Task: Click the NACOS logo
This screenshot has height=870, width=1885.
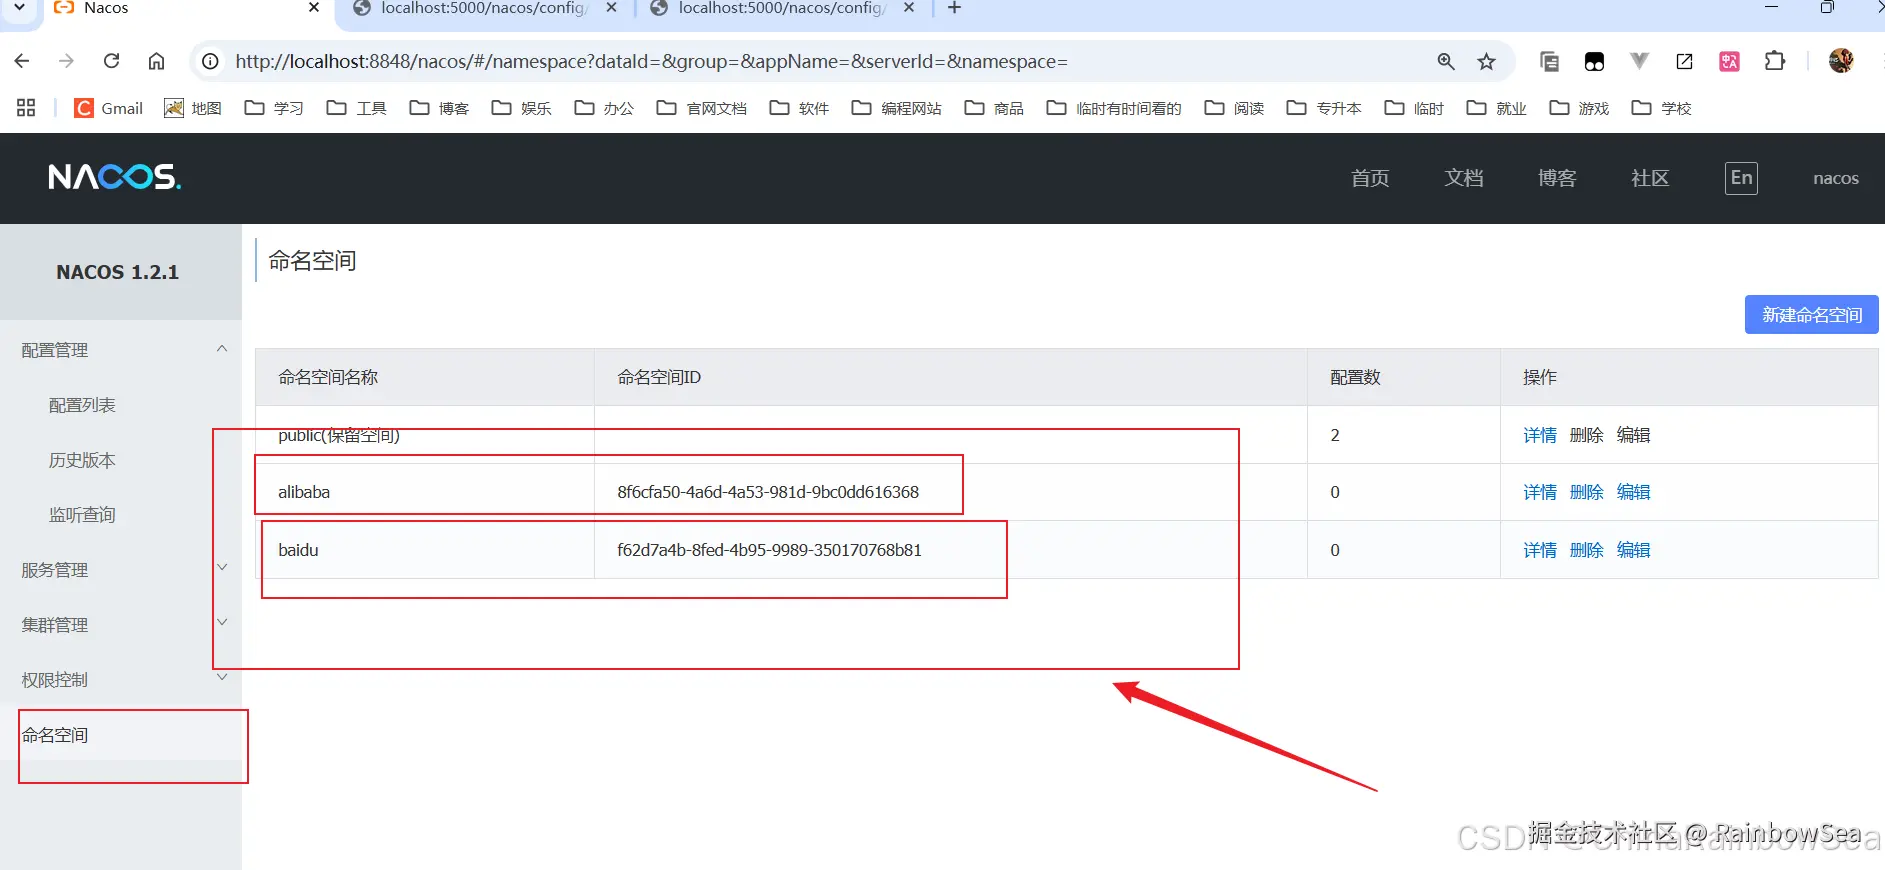Action: point(115,177)
